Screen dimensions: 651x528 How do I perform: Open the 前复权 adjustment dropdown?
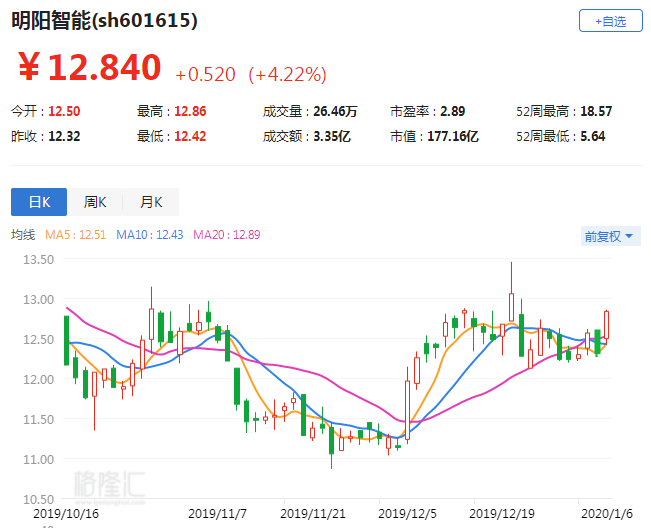click(610, 236)
